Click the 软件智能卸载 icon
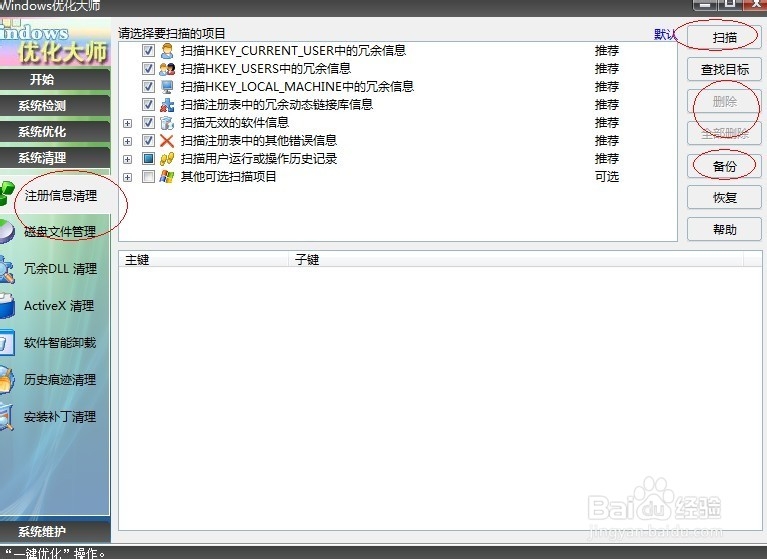This screenshot has width=767, height=559. click(x=7, y=343)
